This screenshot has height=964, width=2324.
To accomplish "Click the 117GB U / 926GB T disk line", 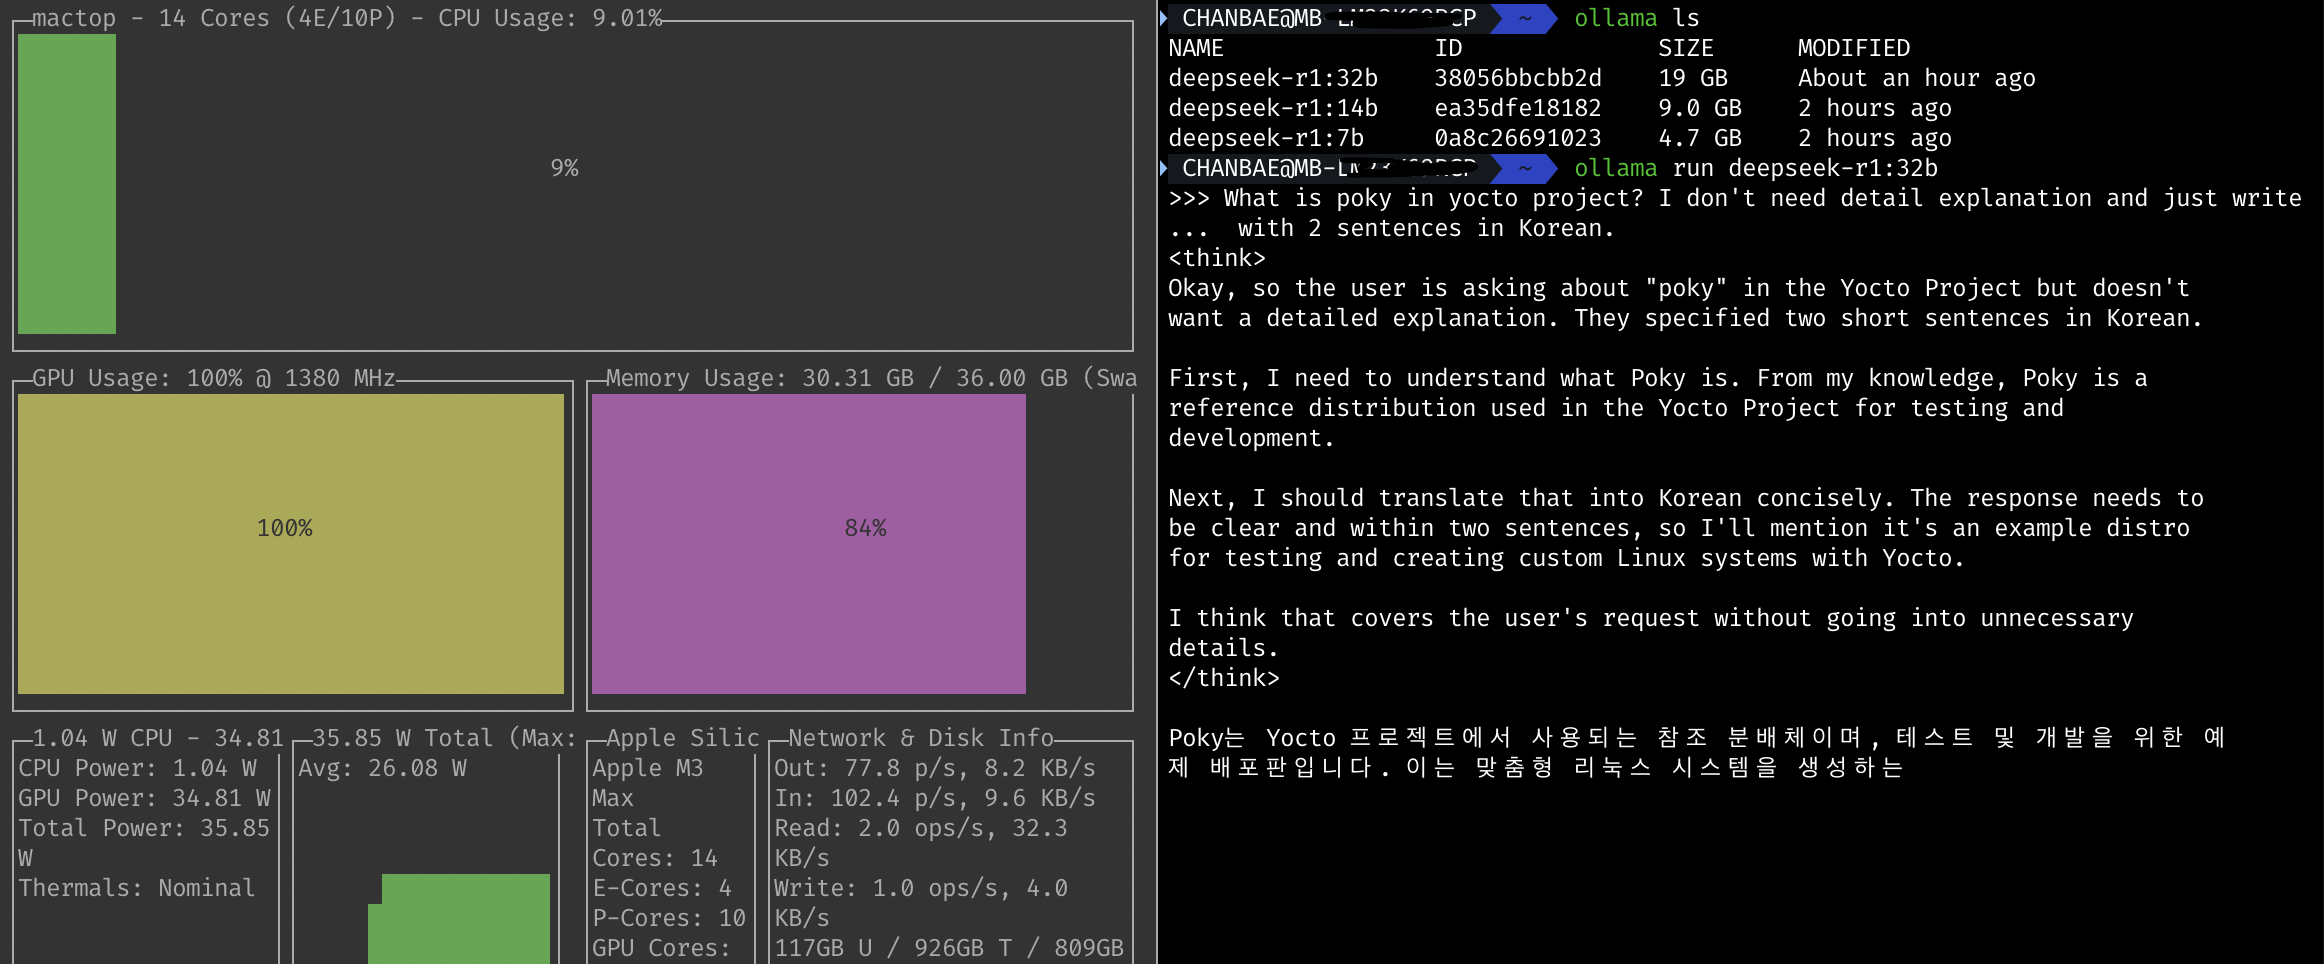I will [x=949, y=948].
